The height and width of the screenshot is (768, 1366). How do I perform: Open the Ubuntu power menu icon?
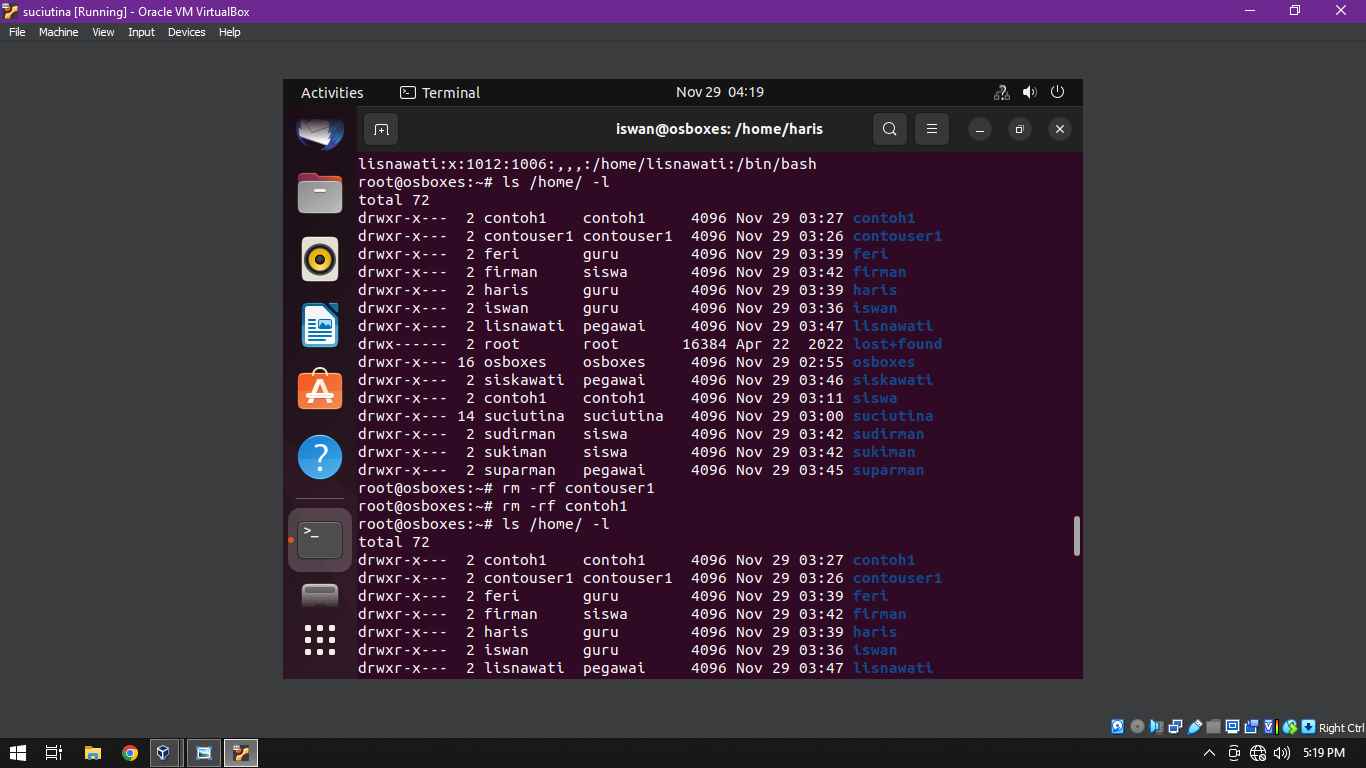1058,92
